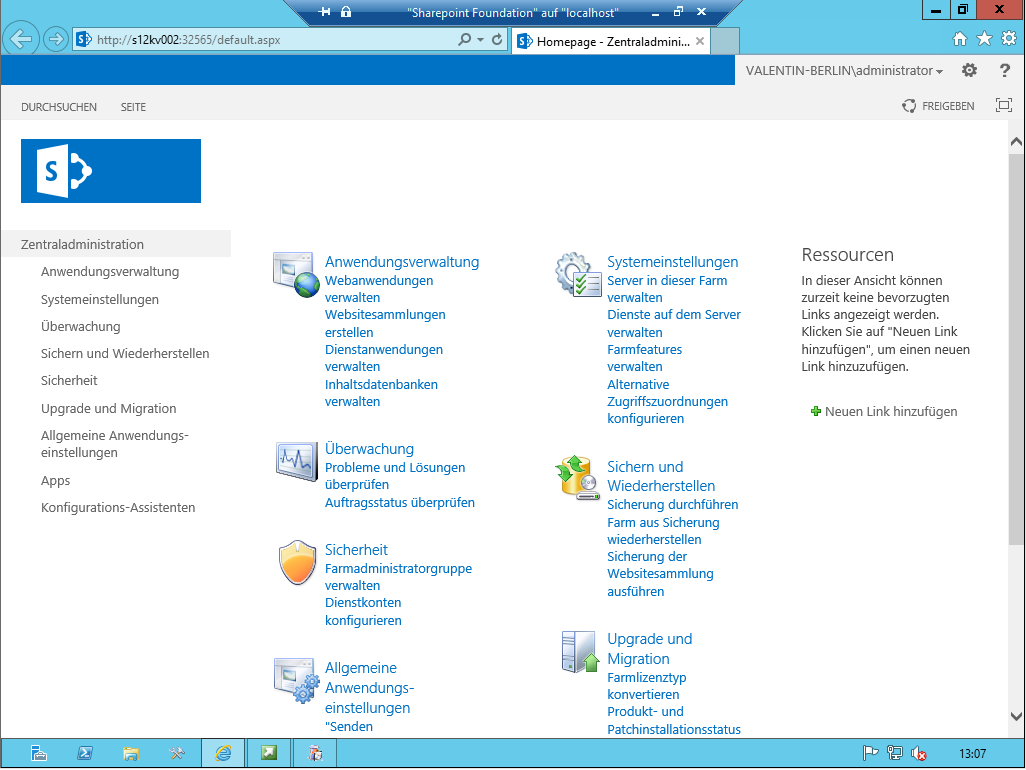Click the muted volume tray icon
This screenshot has height=770, width=1026.
919,754
